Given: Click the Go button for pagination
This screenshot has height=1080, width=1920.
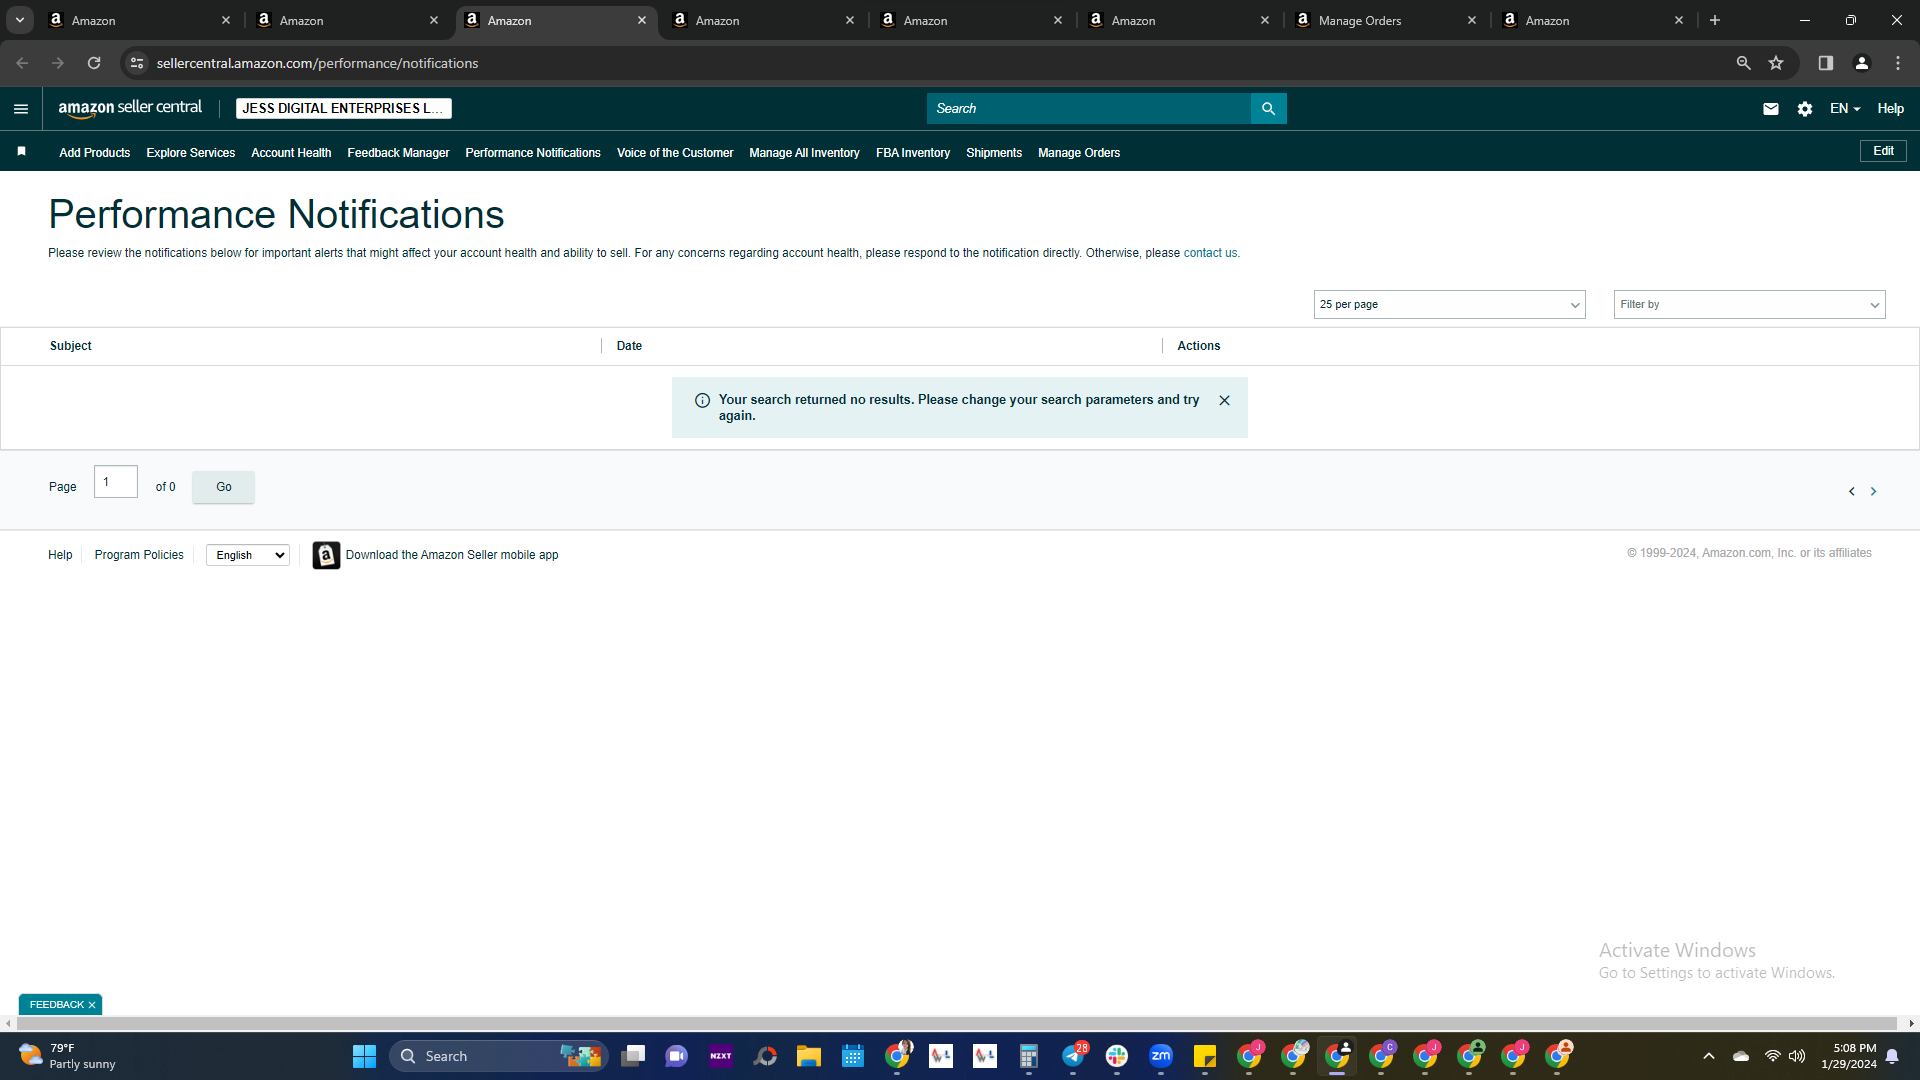Looking at the screenshot, I should pyautogui.click(x=224, y=487).
